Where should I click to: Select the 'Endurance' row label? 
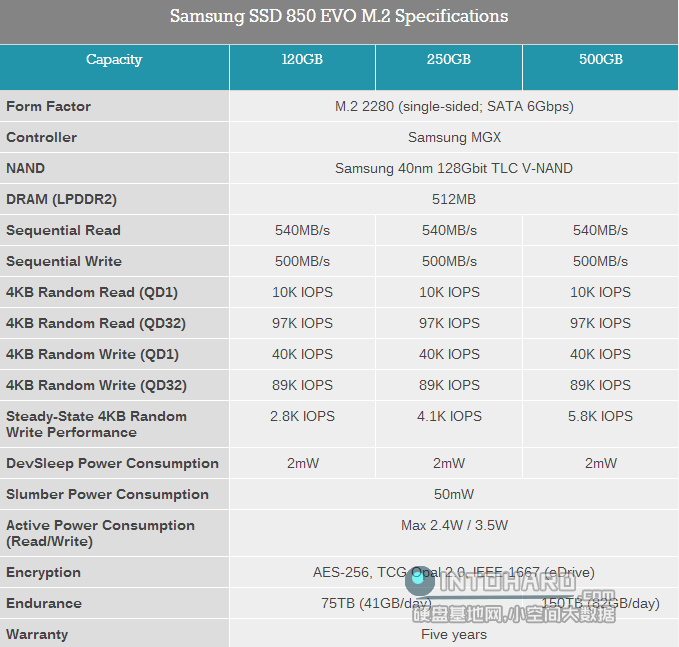pos(44,603)
